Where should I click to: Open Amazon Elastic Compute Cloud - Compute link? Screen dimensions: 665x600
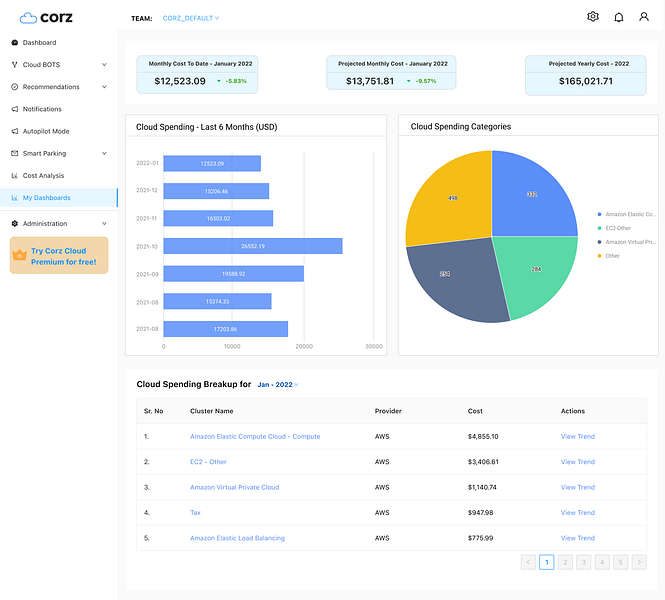(x=255, y=436)
